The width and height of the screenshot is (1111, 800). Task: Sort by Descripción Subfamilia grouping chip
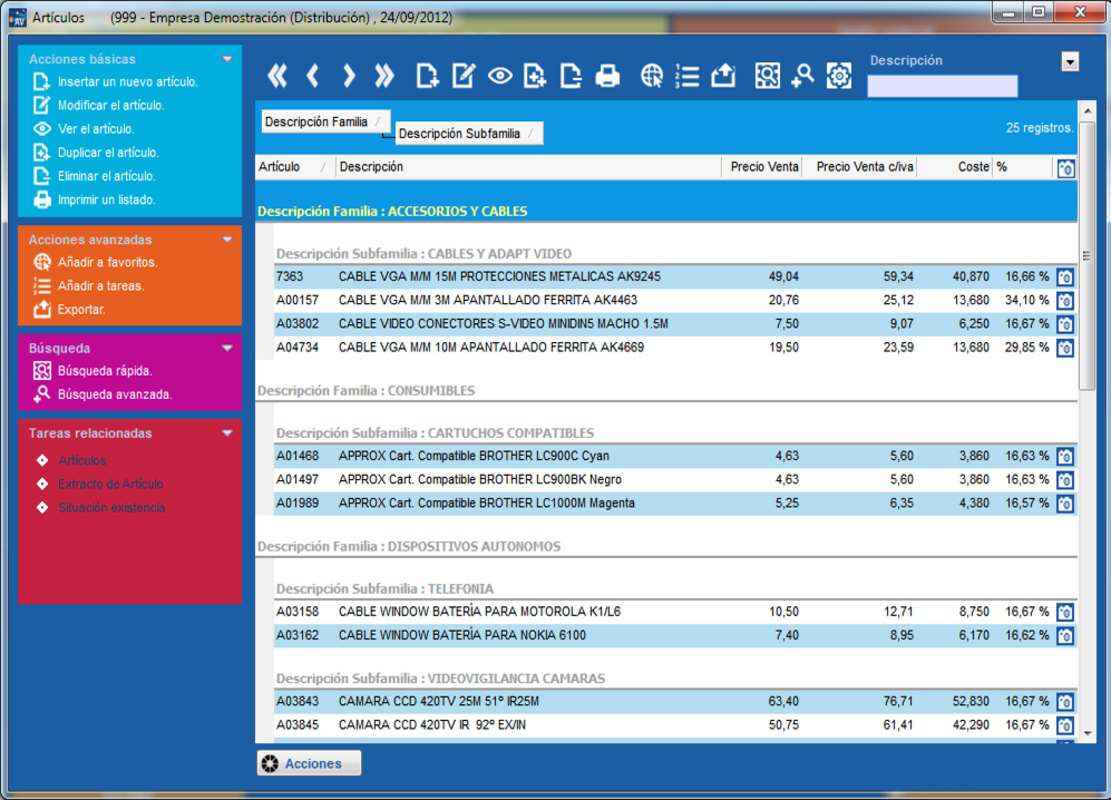click(468, 133)
